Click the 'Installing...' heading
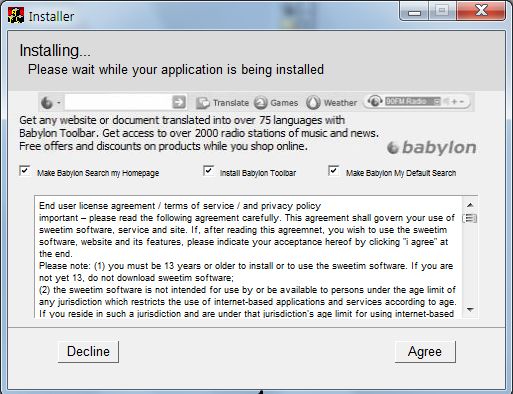The height and width of the screenshot is (394, 513). pos(55,51)
